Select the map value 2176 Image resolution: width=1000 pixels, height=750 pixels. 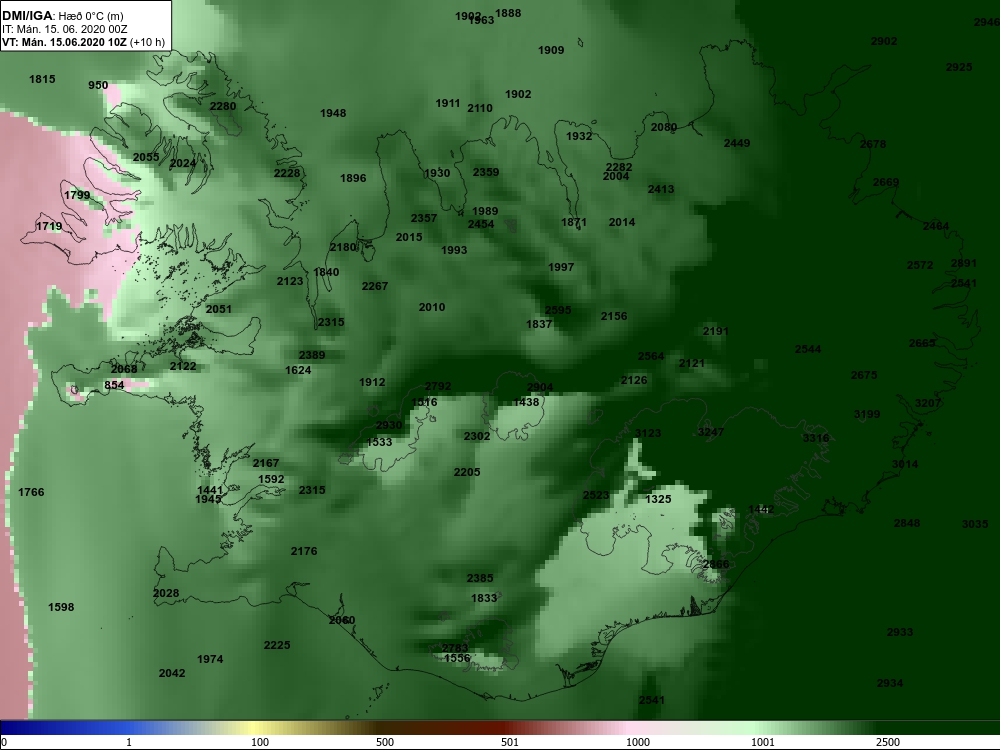304,551
